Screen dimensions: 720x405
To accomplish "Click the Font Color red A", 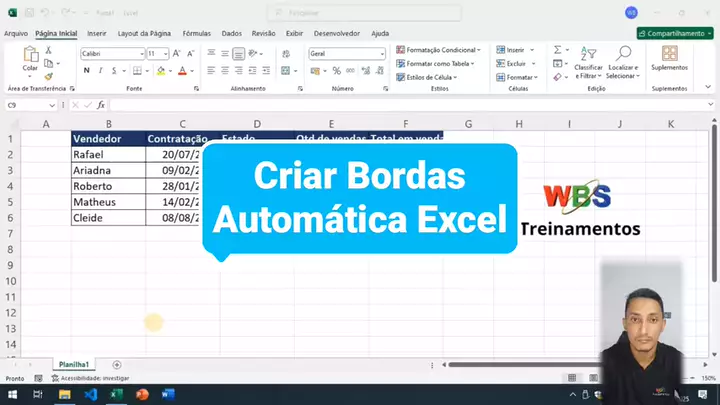I will pyautogui.click(x=182, y=70).
